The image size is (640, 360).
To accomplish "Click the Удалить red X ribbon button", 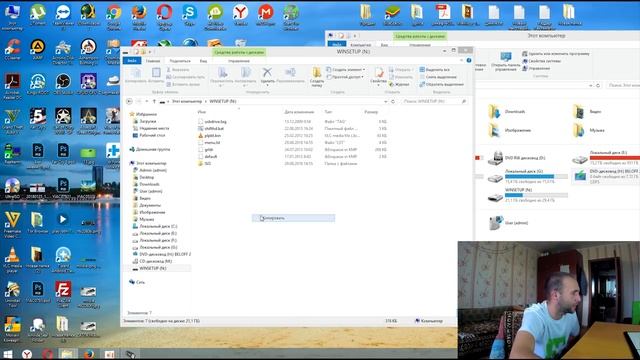I will (267, 76).
